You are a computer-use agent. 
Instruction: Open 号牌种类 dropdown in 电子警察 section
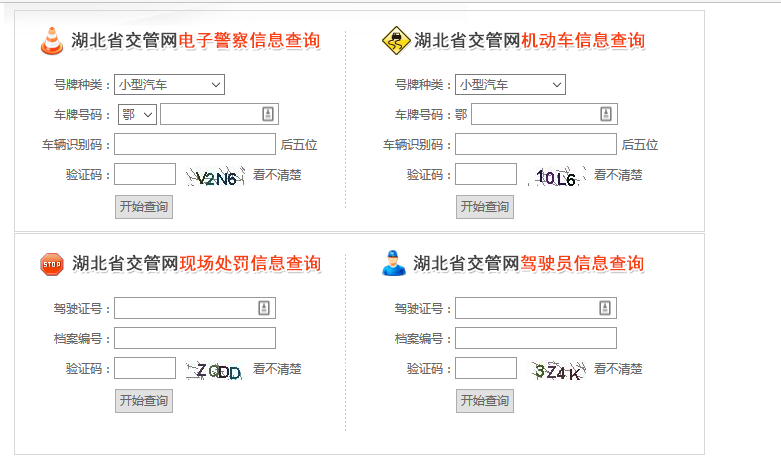169,85
